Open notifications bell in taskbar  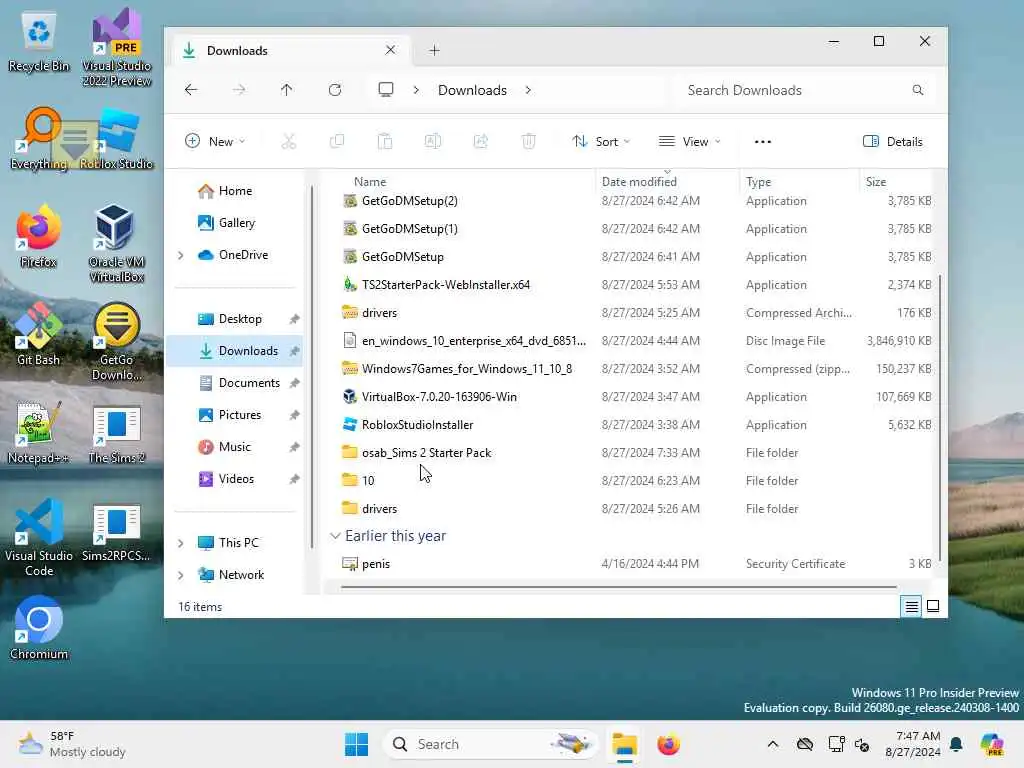pyautogui.click(x=956, y=744)
